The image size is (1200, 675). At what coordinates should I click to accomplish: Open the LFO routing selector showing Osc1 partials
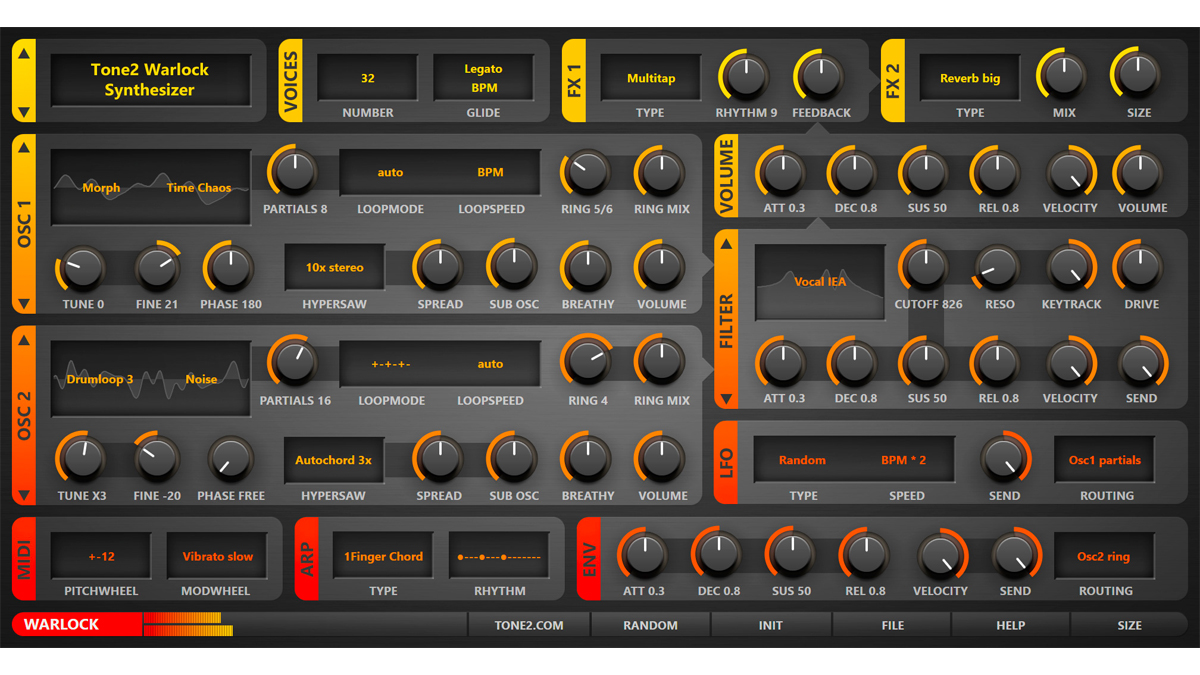pos(1104,458)
